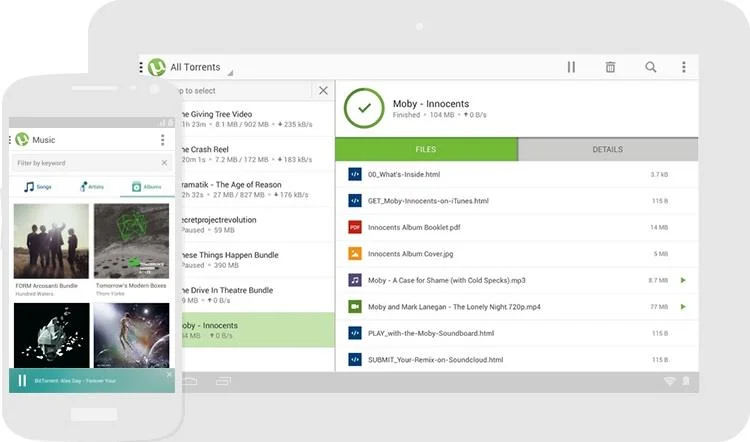750x442 pixels.
Task: Click the green finished checkmark circle for Moby
Action: pyautogui.click(x=364, y=109)
